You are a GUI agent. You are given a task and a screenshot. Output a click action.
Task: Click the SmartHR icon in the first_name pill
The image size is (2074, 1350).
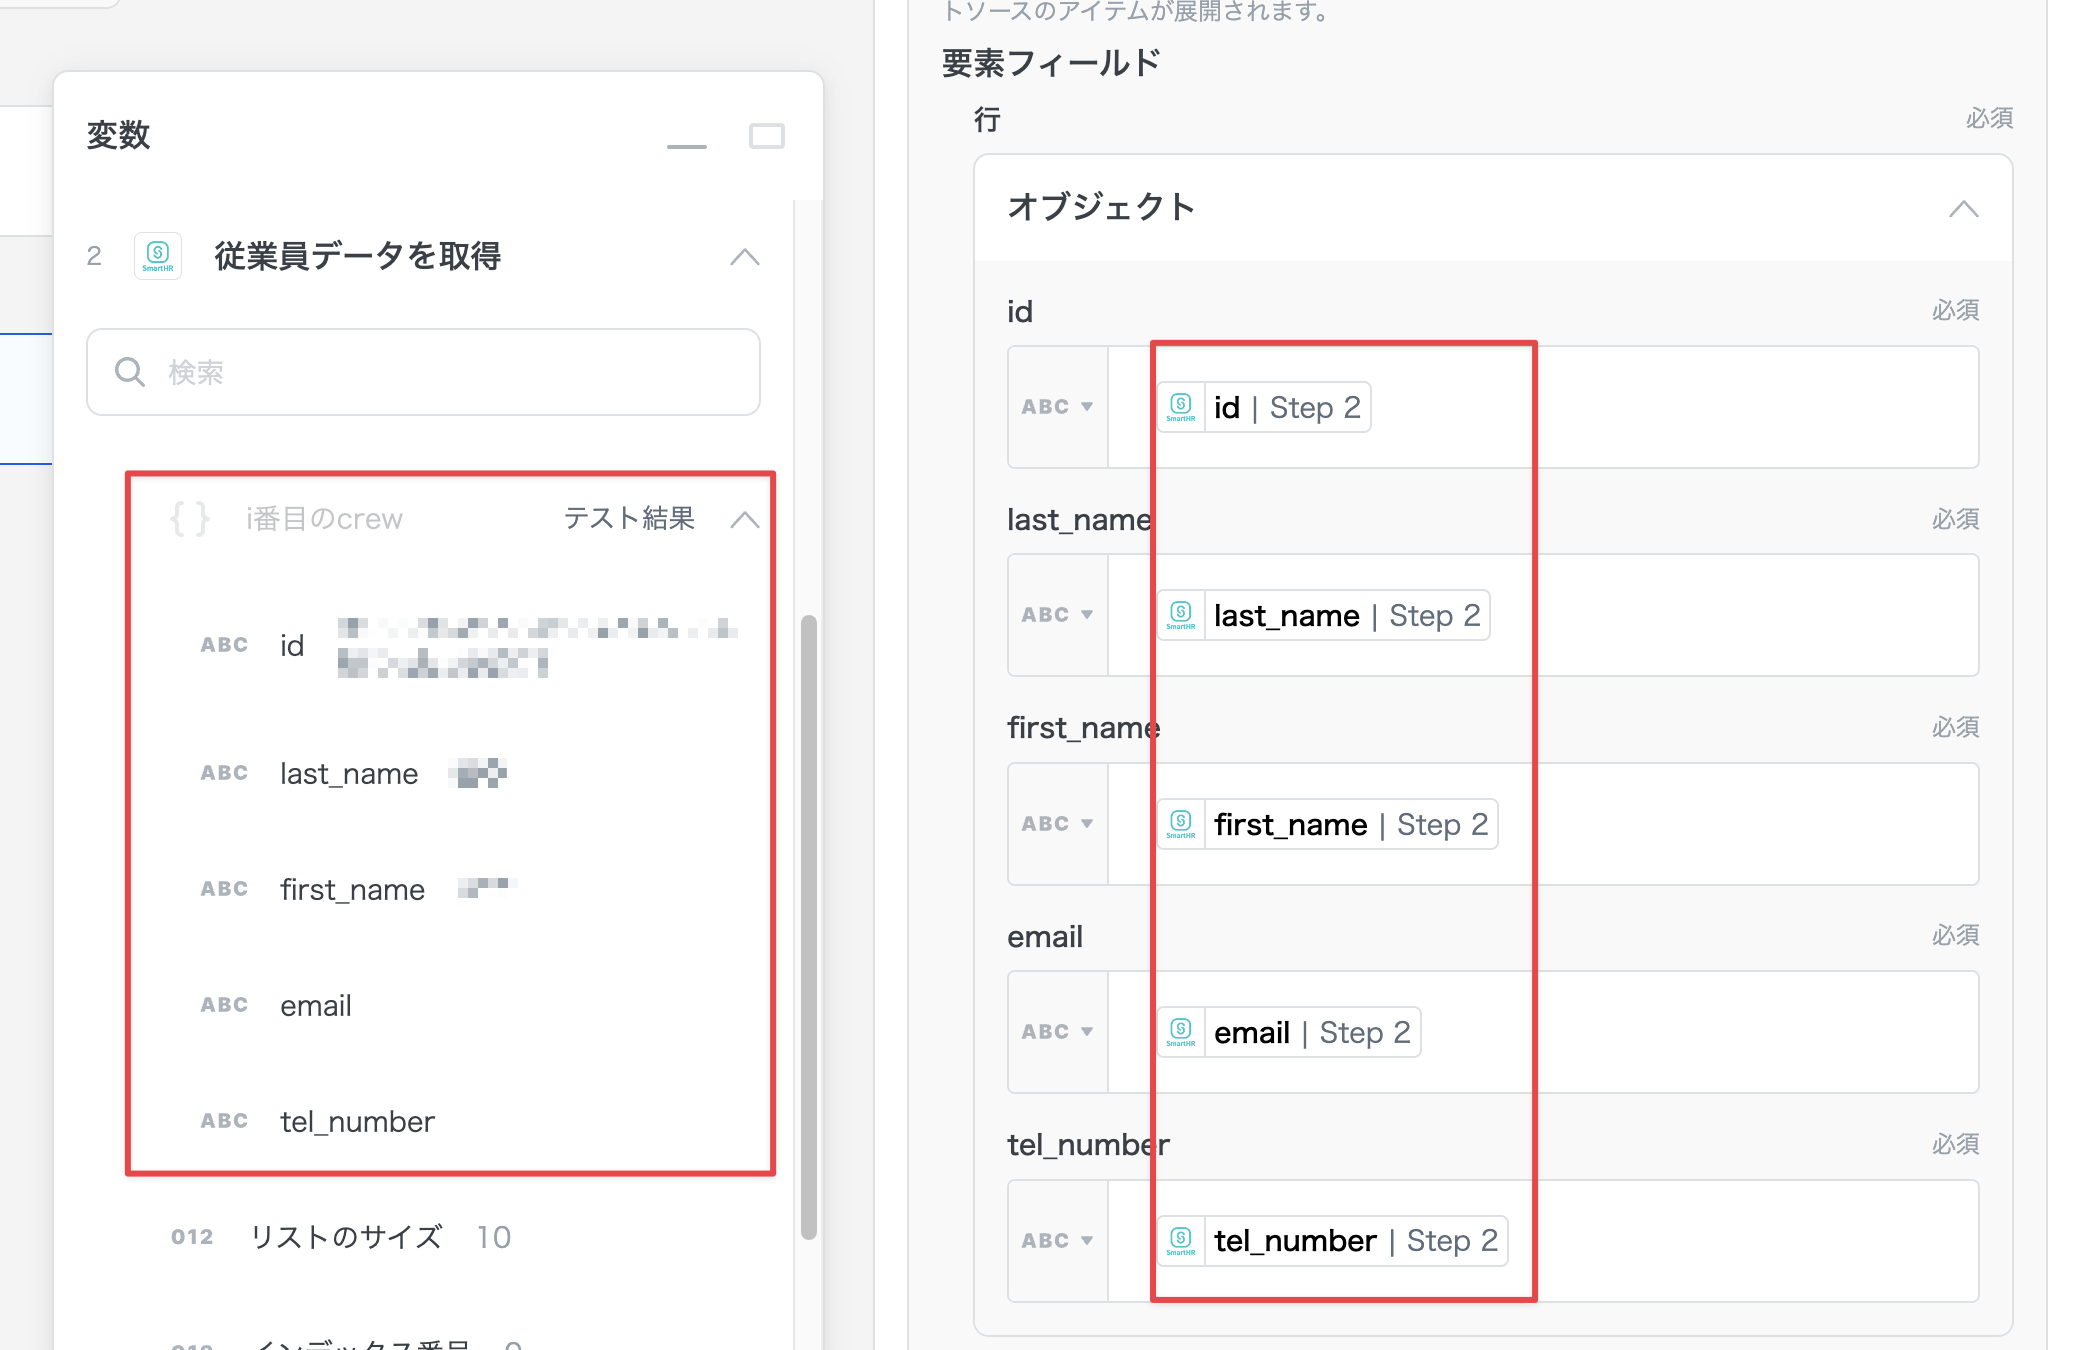click(1181, 824)
